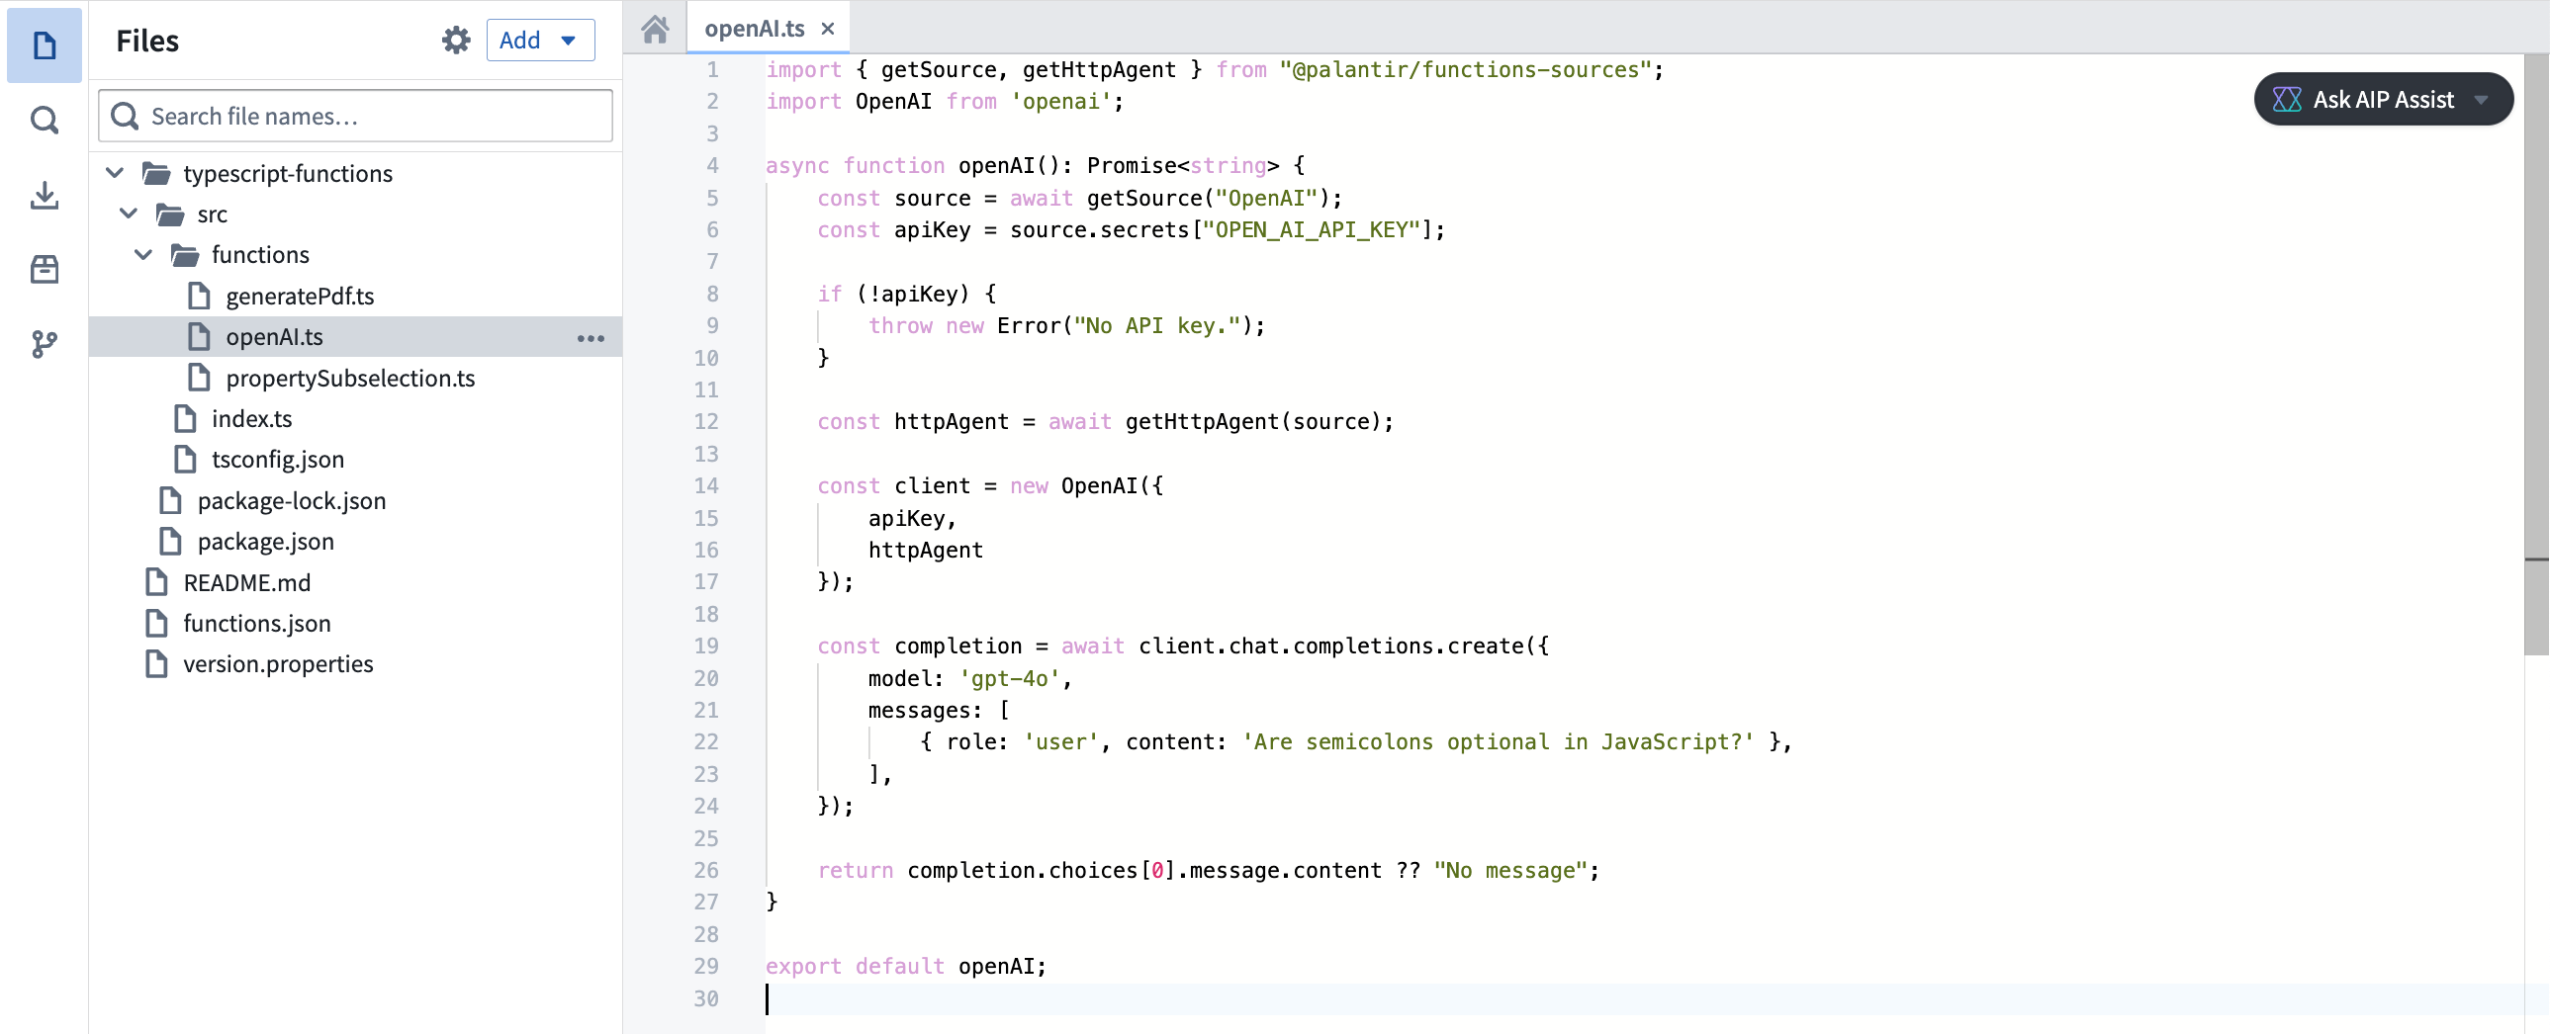Click the save icon in the sidebar
The image size is (2550, 1034).
pyautogui.click(x=43, y=269)
